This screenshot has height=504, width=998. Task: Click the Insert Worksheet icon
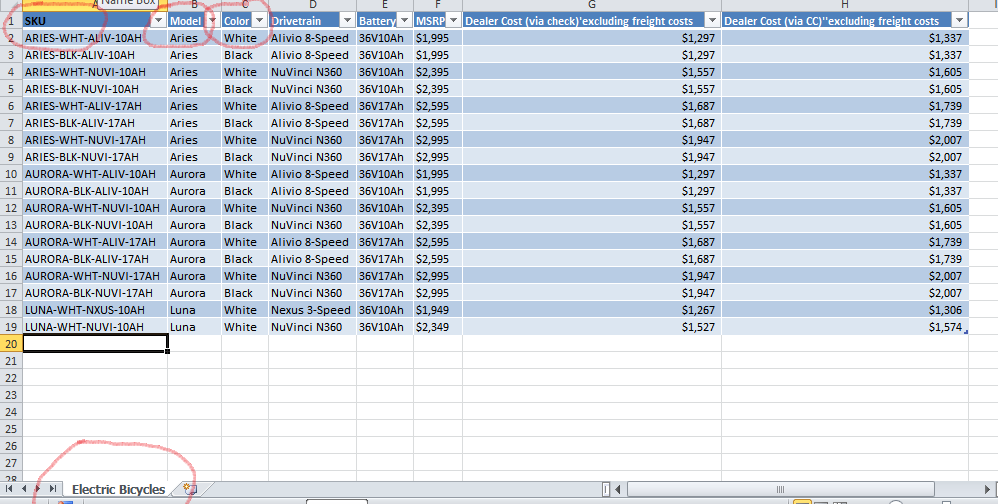coord(190,489)
